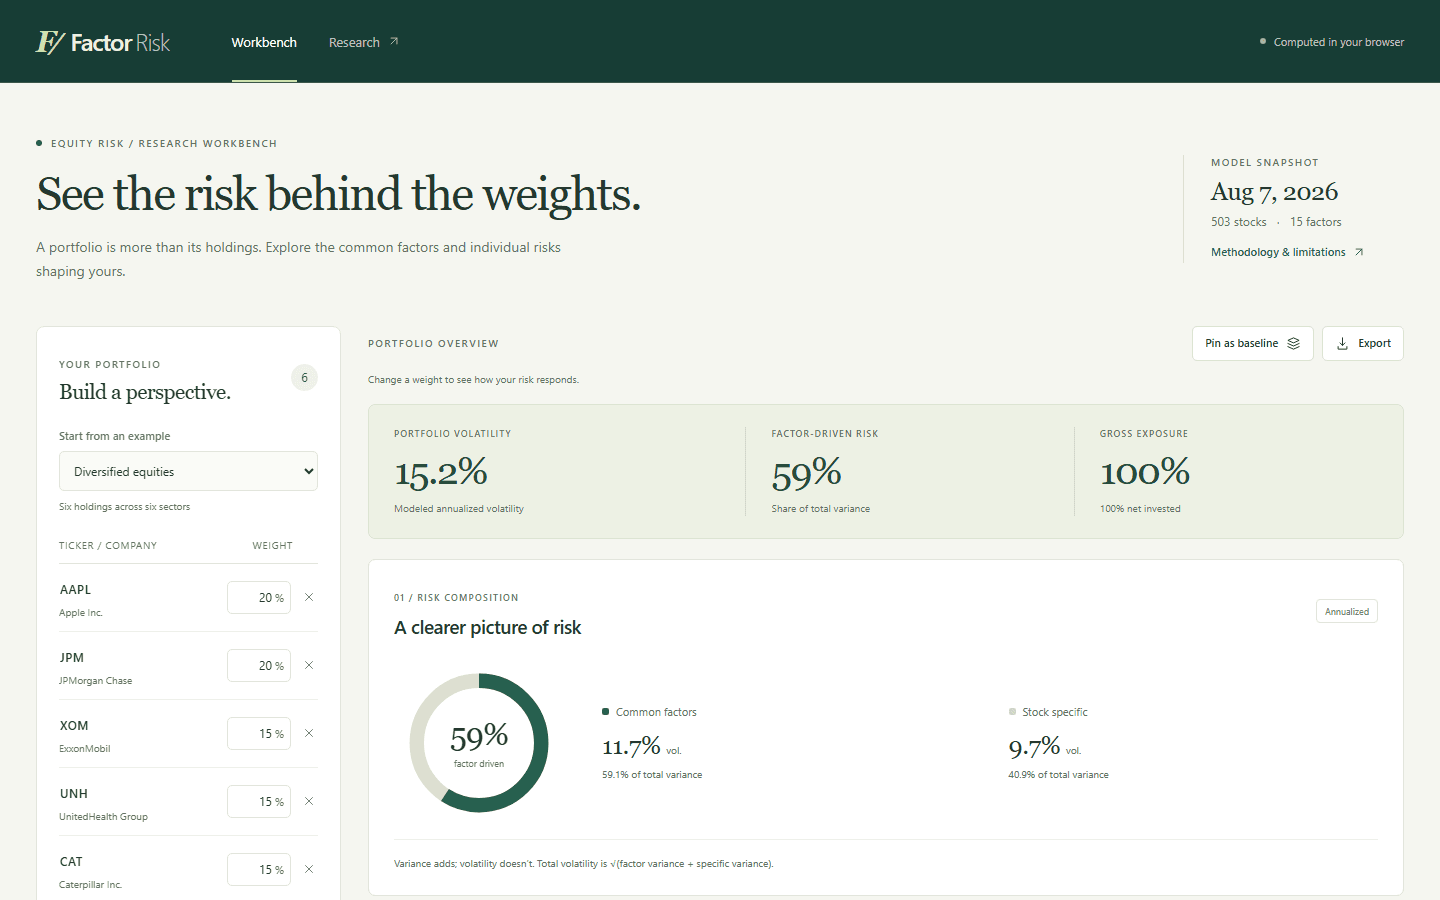Remove AAPL holding with the X icon
Viewport: 1440px width, 900px height.
click(309, 597)
